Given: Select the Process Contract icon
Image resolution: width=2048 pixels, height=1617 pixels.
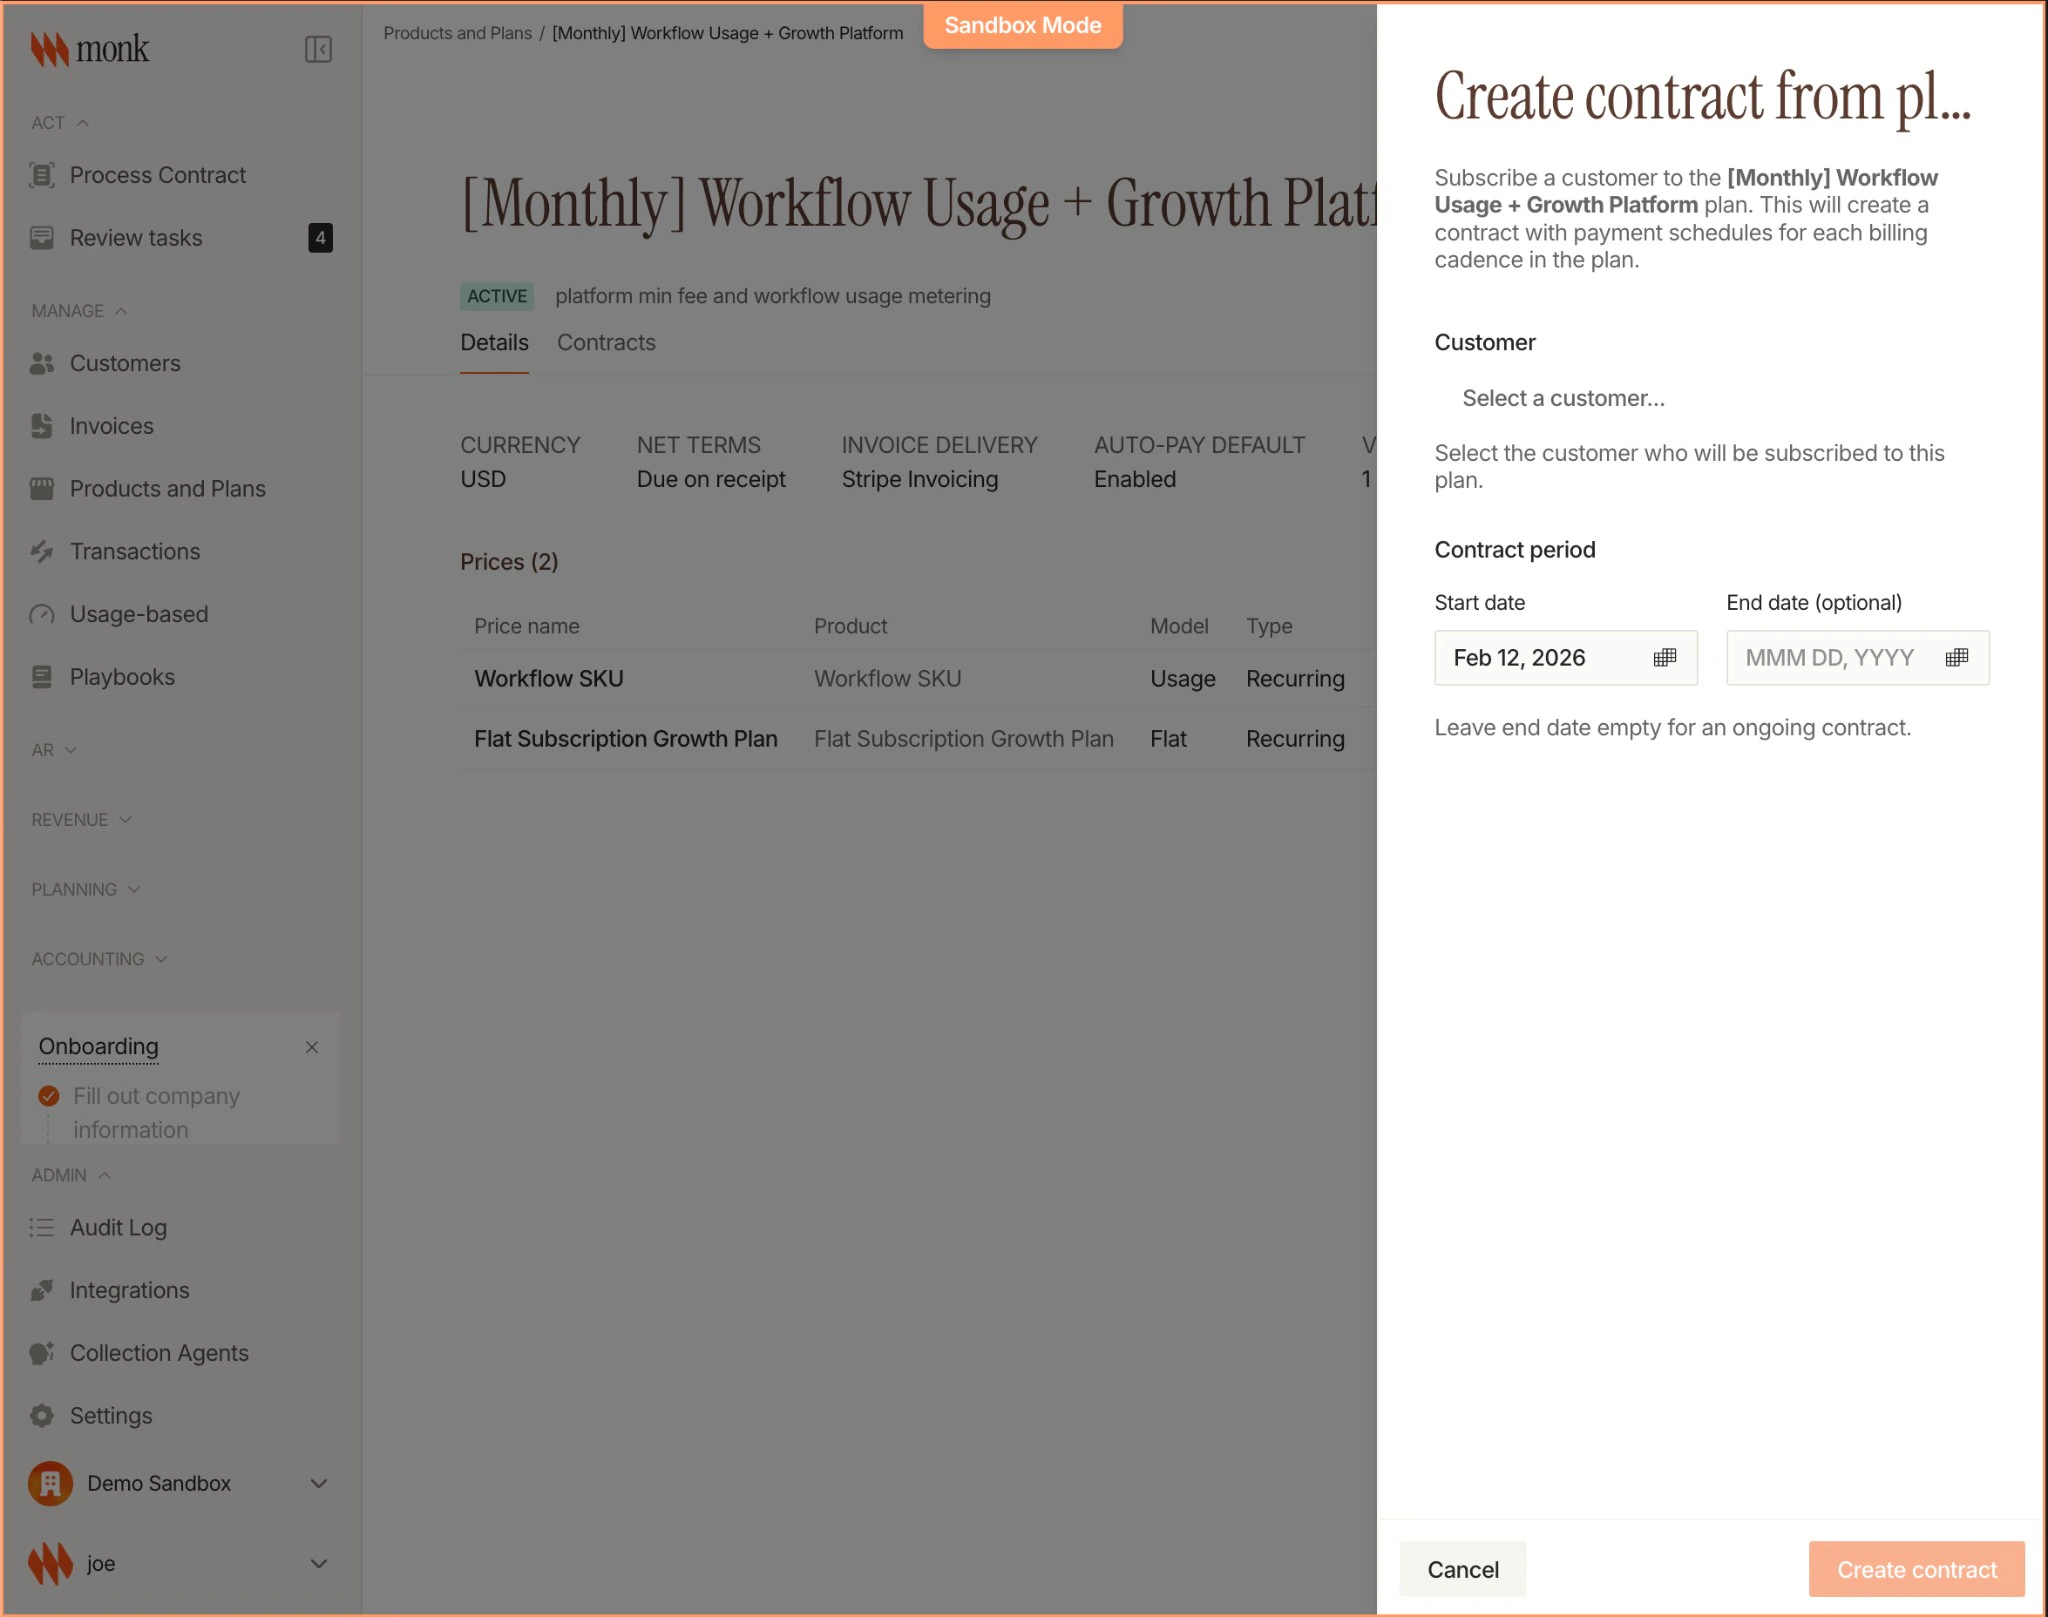Looking at the screenshot, I should tap(41, 175).
